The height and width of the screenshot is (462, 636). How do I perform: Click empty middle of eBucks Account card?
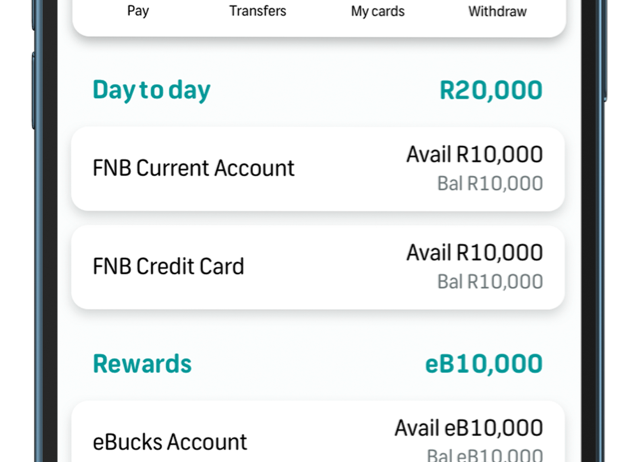[x=320, y=441]
